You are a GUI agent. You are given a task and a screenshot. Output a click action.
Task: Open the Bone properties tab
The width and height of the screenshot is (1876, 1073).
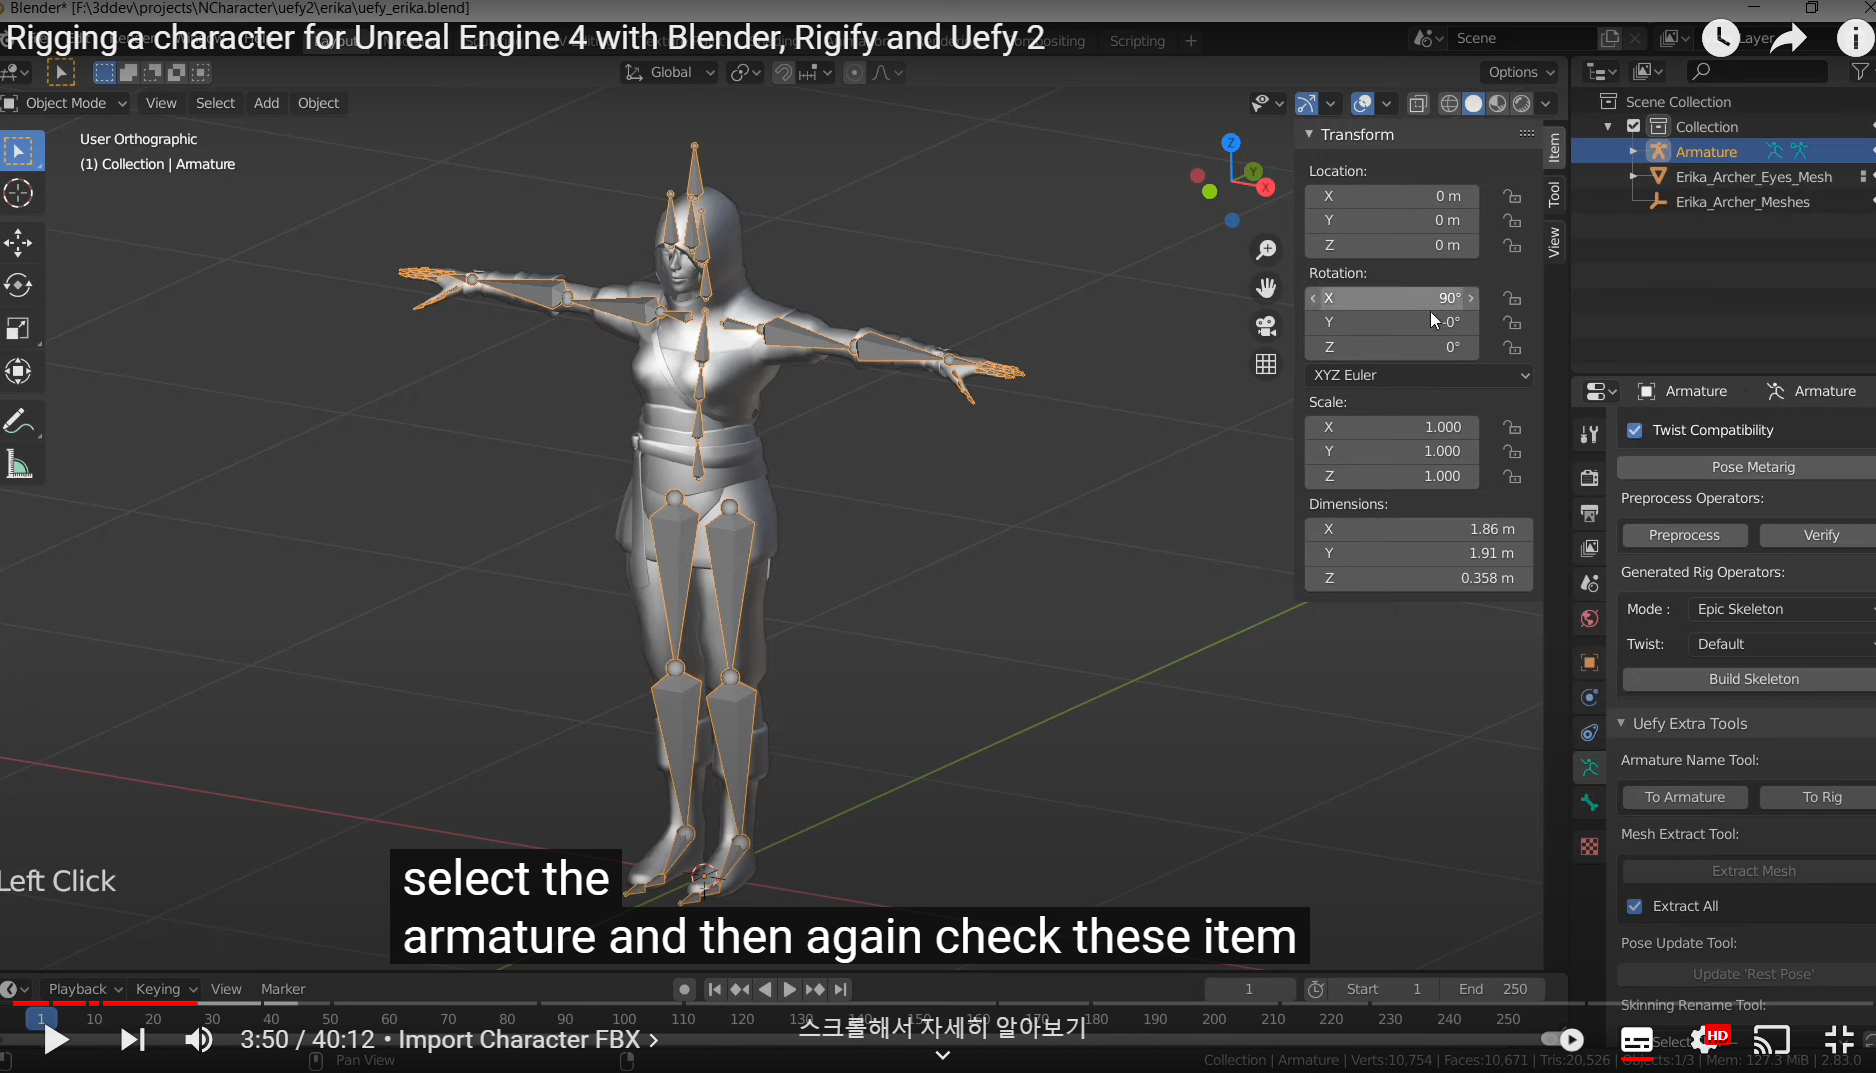pos(1589,803)
